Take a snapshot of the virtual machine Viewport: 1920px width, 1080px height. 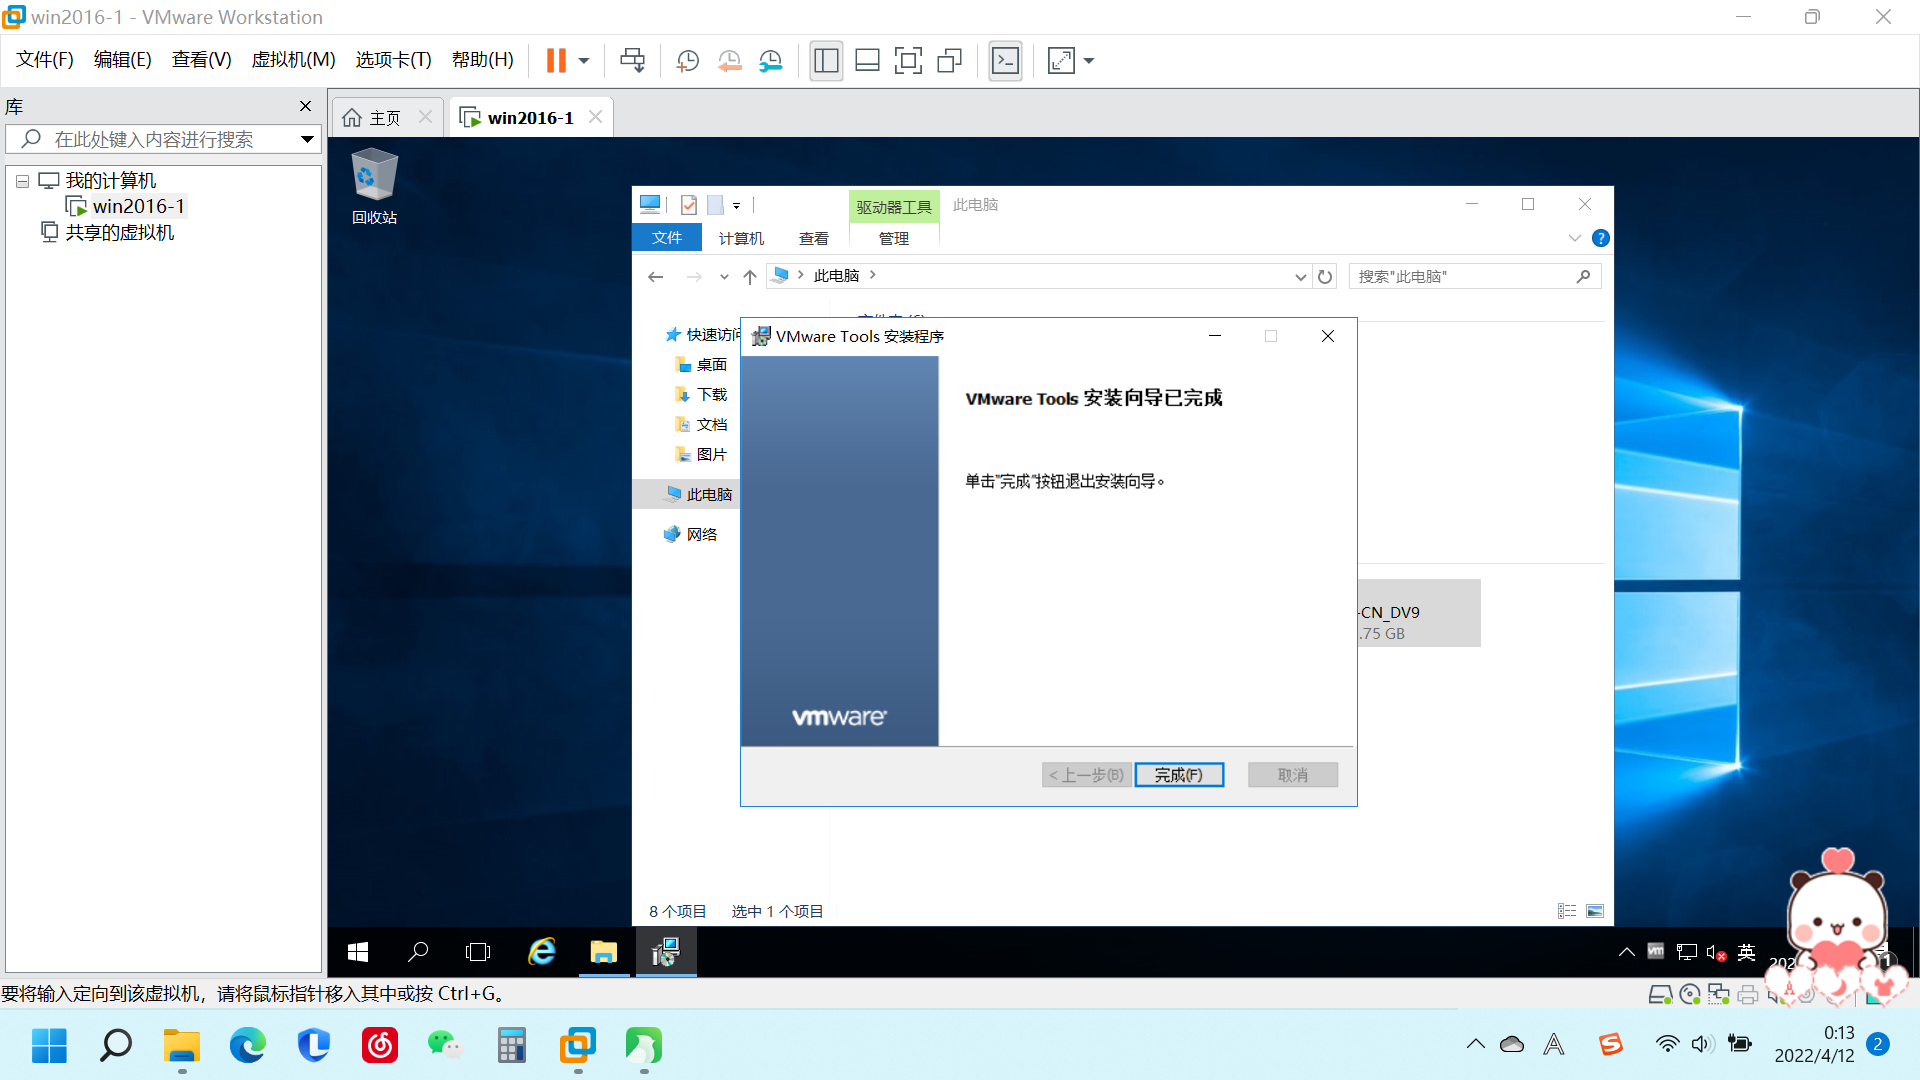click(x=687, y=61)
